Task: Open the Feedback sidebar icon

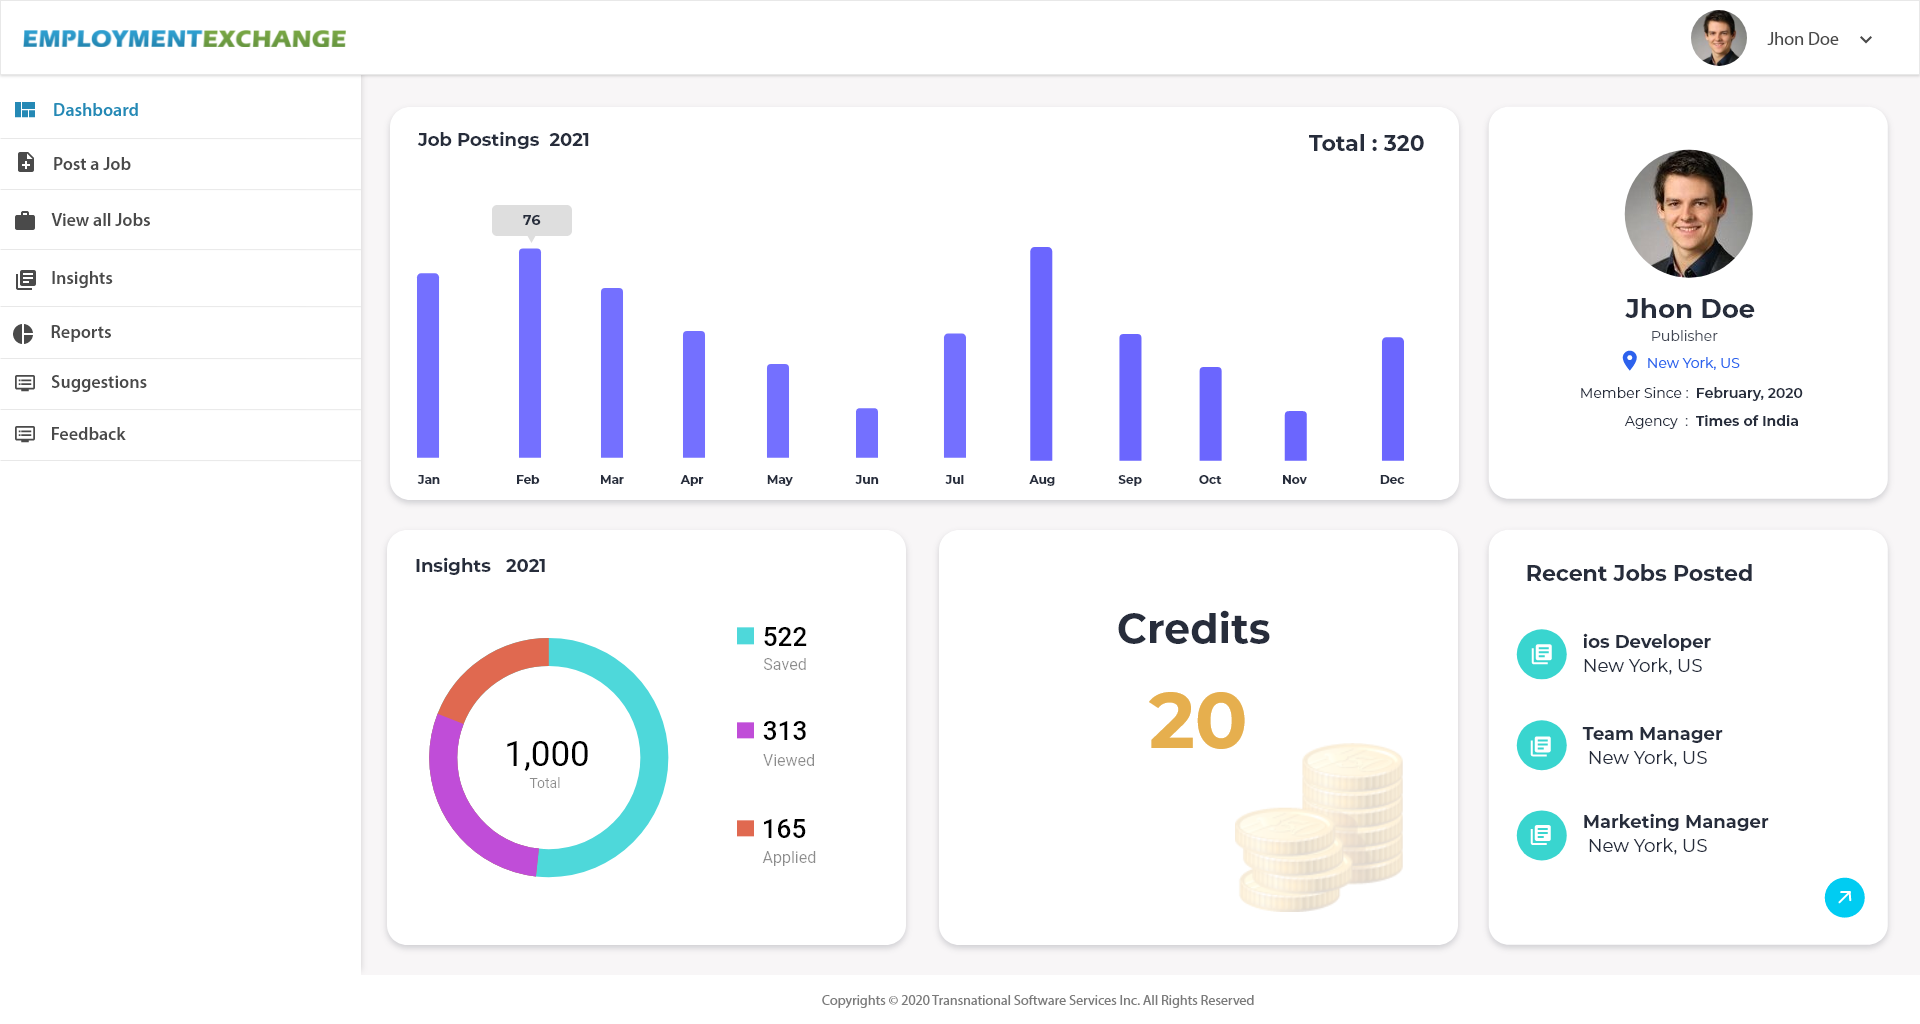Action: point(25,433)
